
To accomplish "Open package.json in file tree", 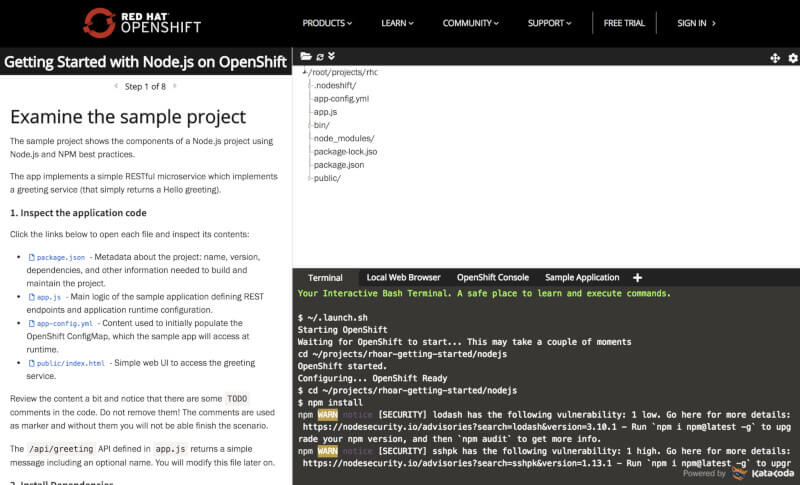I will (339, 165).
